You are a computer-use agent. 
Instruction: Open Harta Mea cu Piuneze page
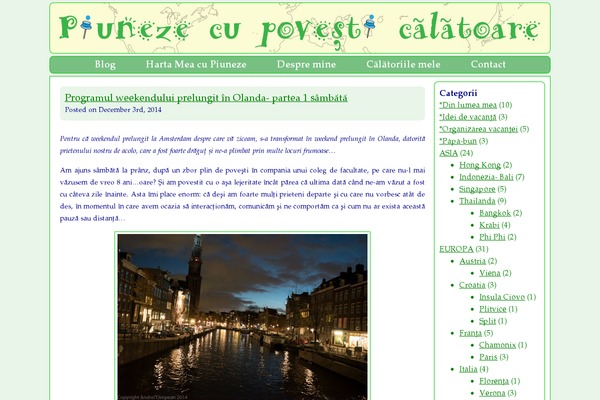coord(196,64)
